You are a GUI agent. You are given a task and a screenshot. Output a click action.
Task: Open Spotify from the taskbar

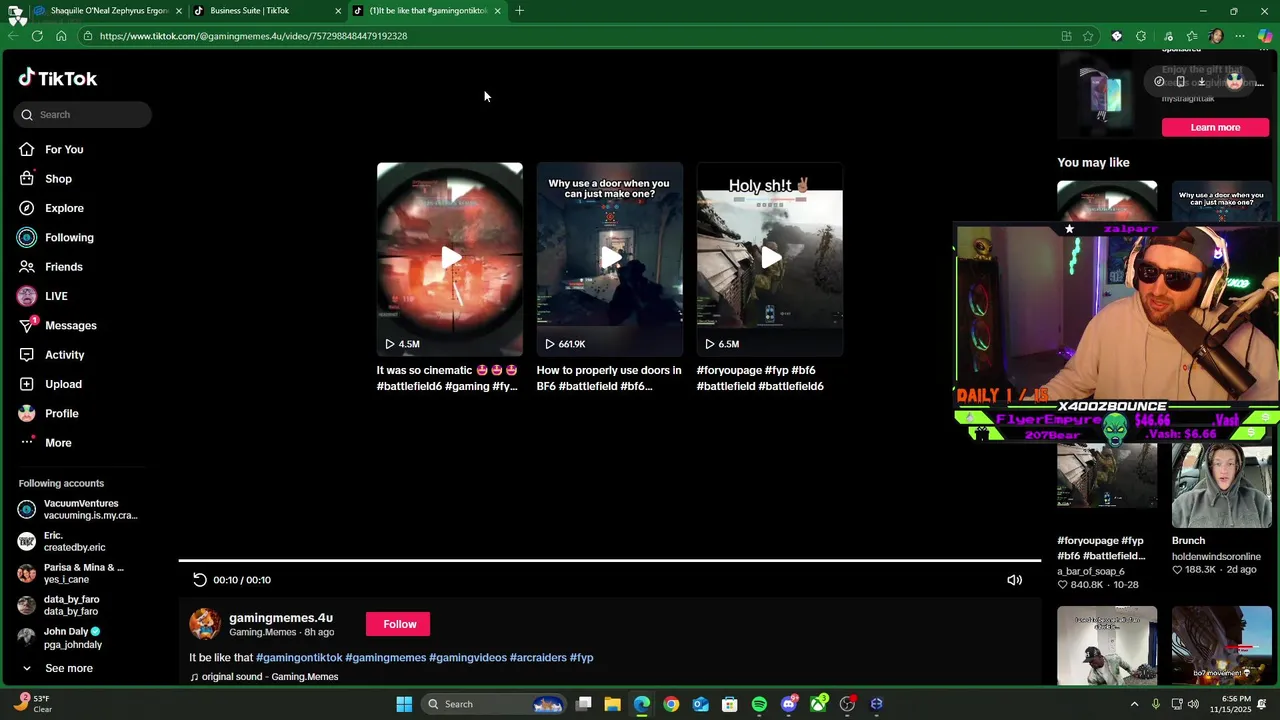point(759,704)
